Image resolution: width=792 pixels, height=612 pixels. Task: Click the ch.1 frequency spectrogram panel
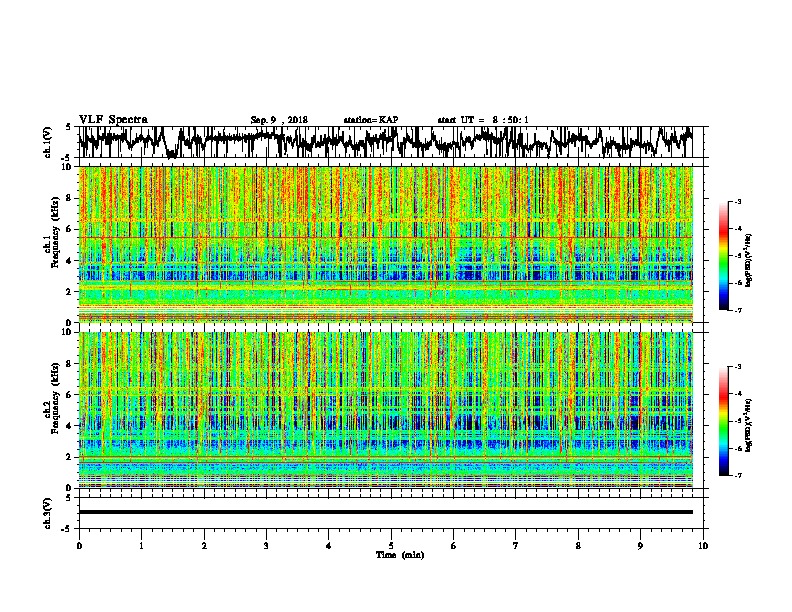click(x=385, y=244)
